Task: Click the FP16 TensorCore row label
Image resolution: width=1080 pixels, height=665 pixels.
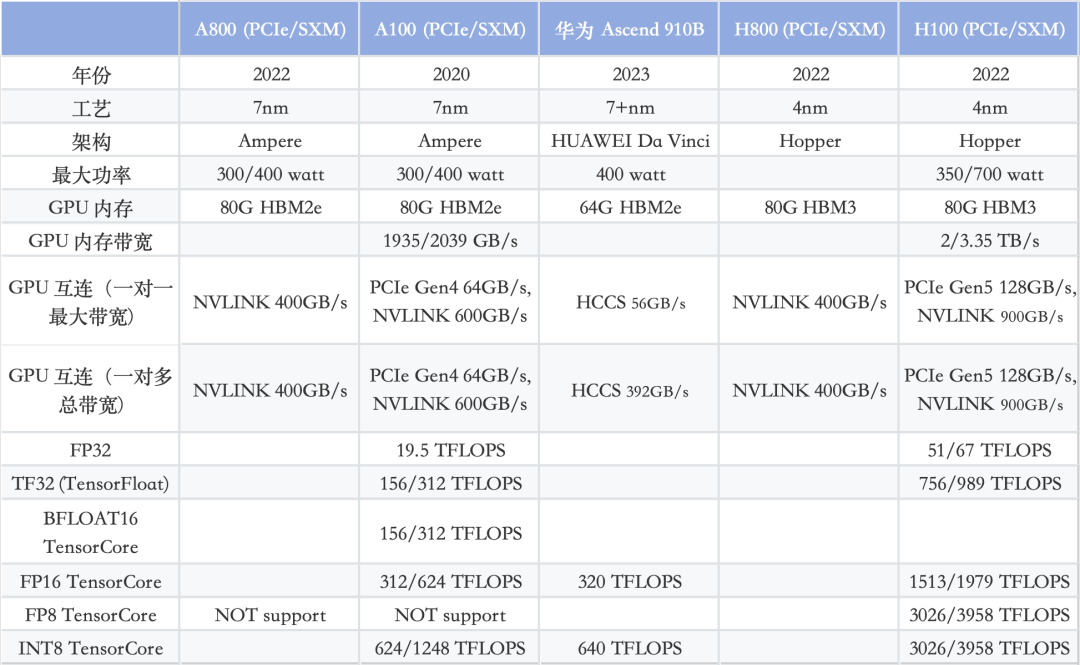Action: (91, 582)
